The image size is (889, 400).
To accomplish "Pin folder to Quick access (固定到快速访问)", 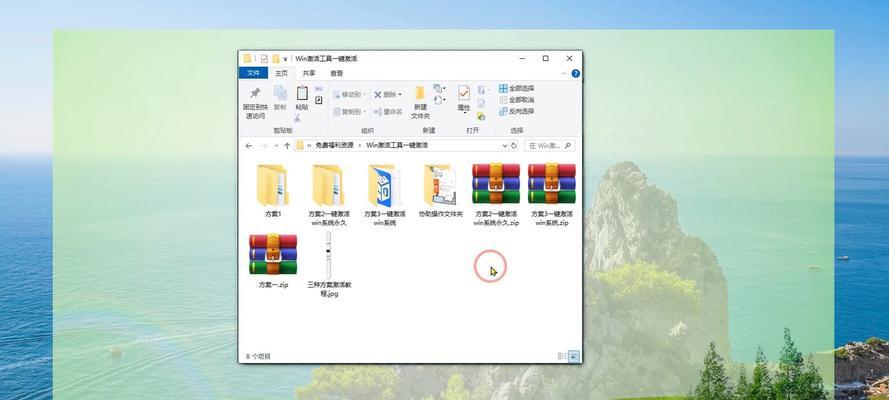I will pos(255,103).
